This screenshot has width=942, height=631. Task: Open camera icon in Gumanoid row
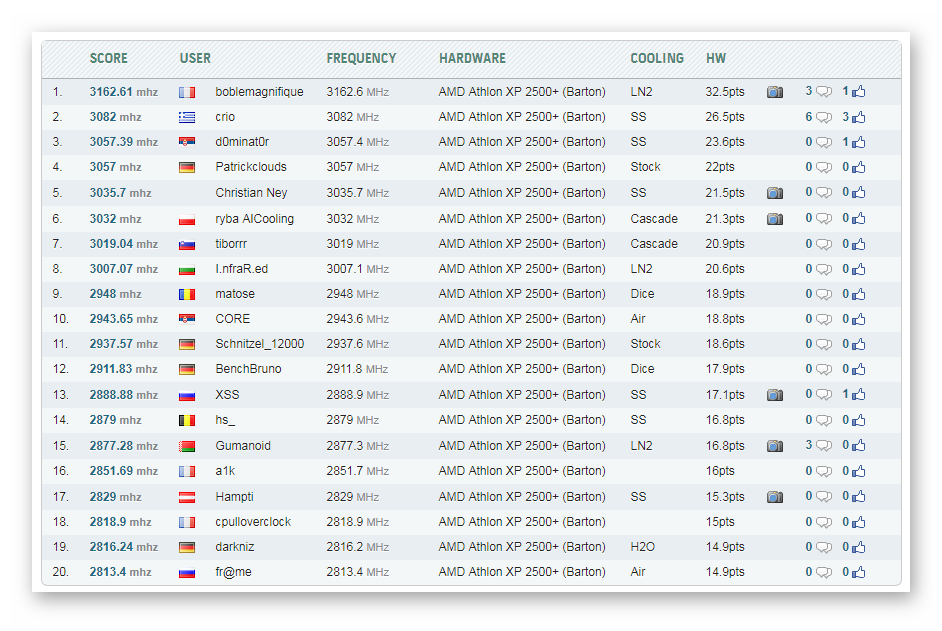coord(775,446)
